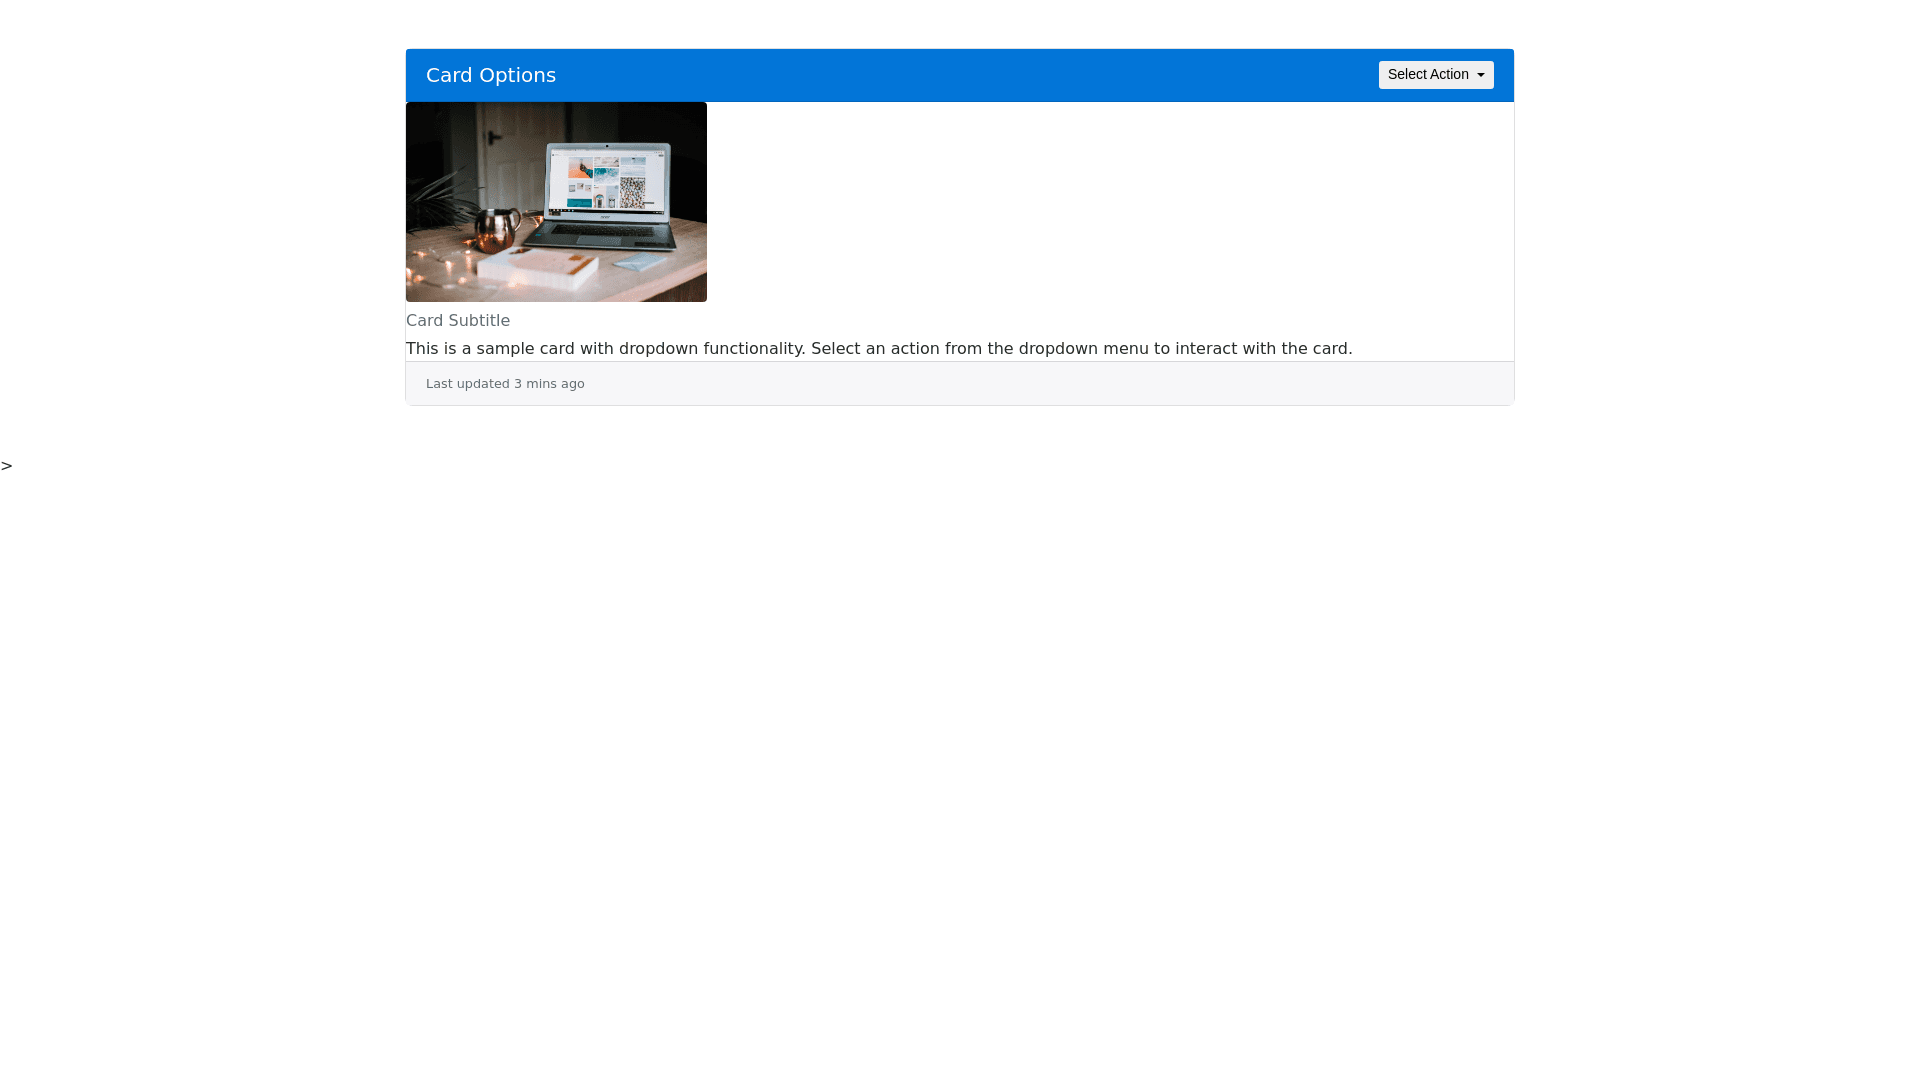Click the Card Options heading
This screenshot has width=1920, height=1080.
pyautogui.click(x=490, y=75)
